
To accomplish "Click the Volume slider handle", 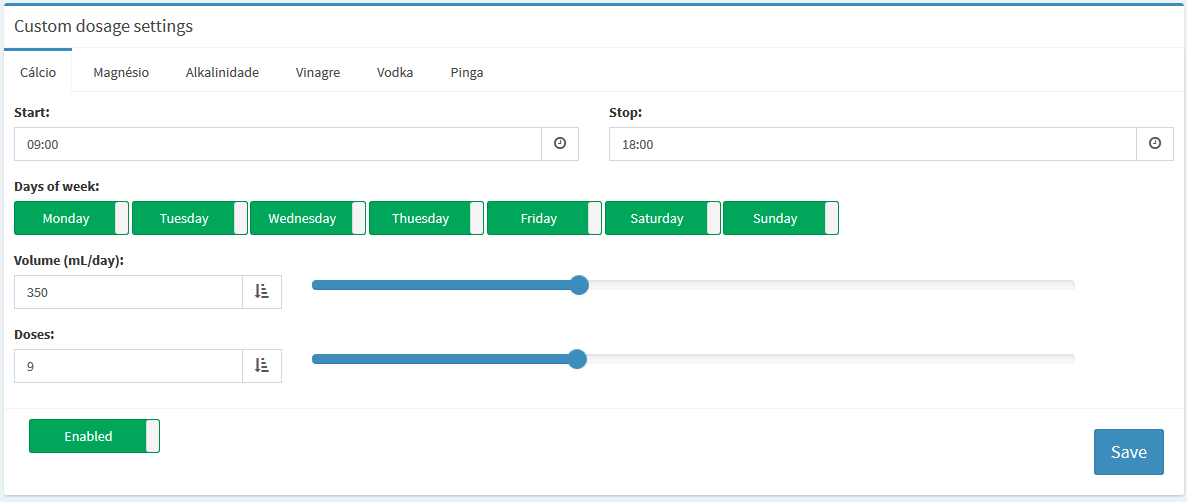I will point(579,285).
